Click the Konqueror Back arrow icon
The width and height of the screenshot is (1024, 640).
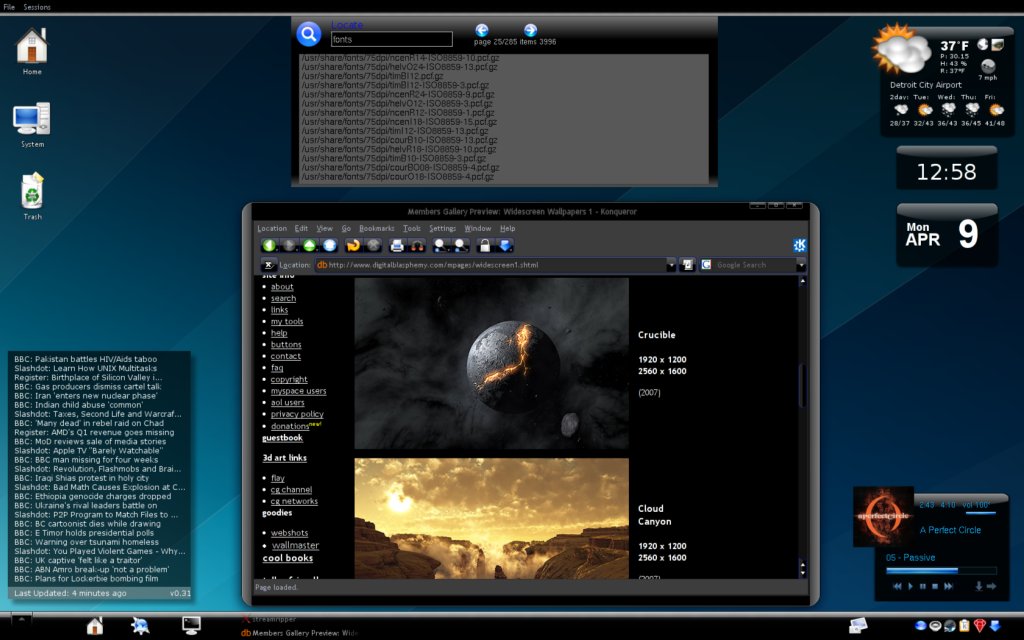269,246
